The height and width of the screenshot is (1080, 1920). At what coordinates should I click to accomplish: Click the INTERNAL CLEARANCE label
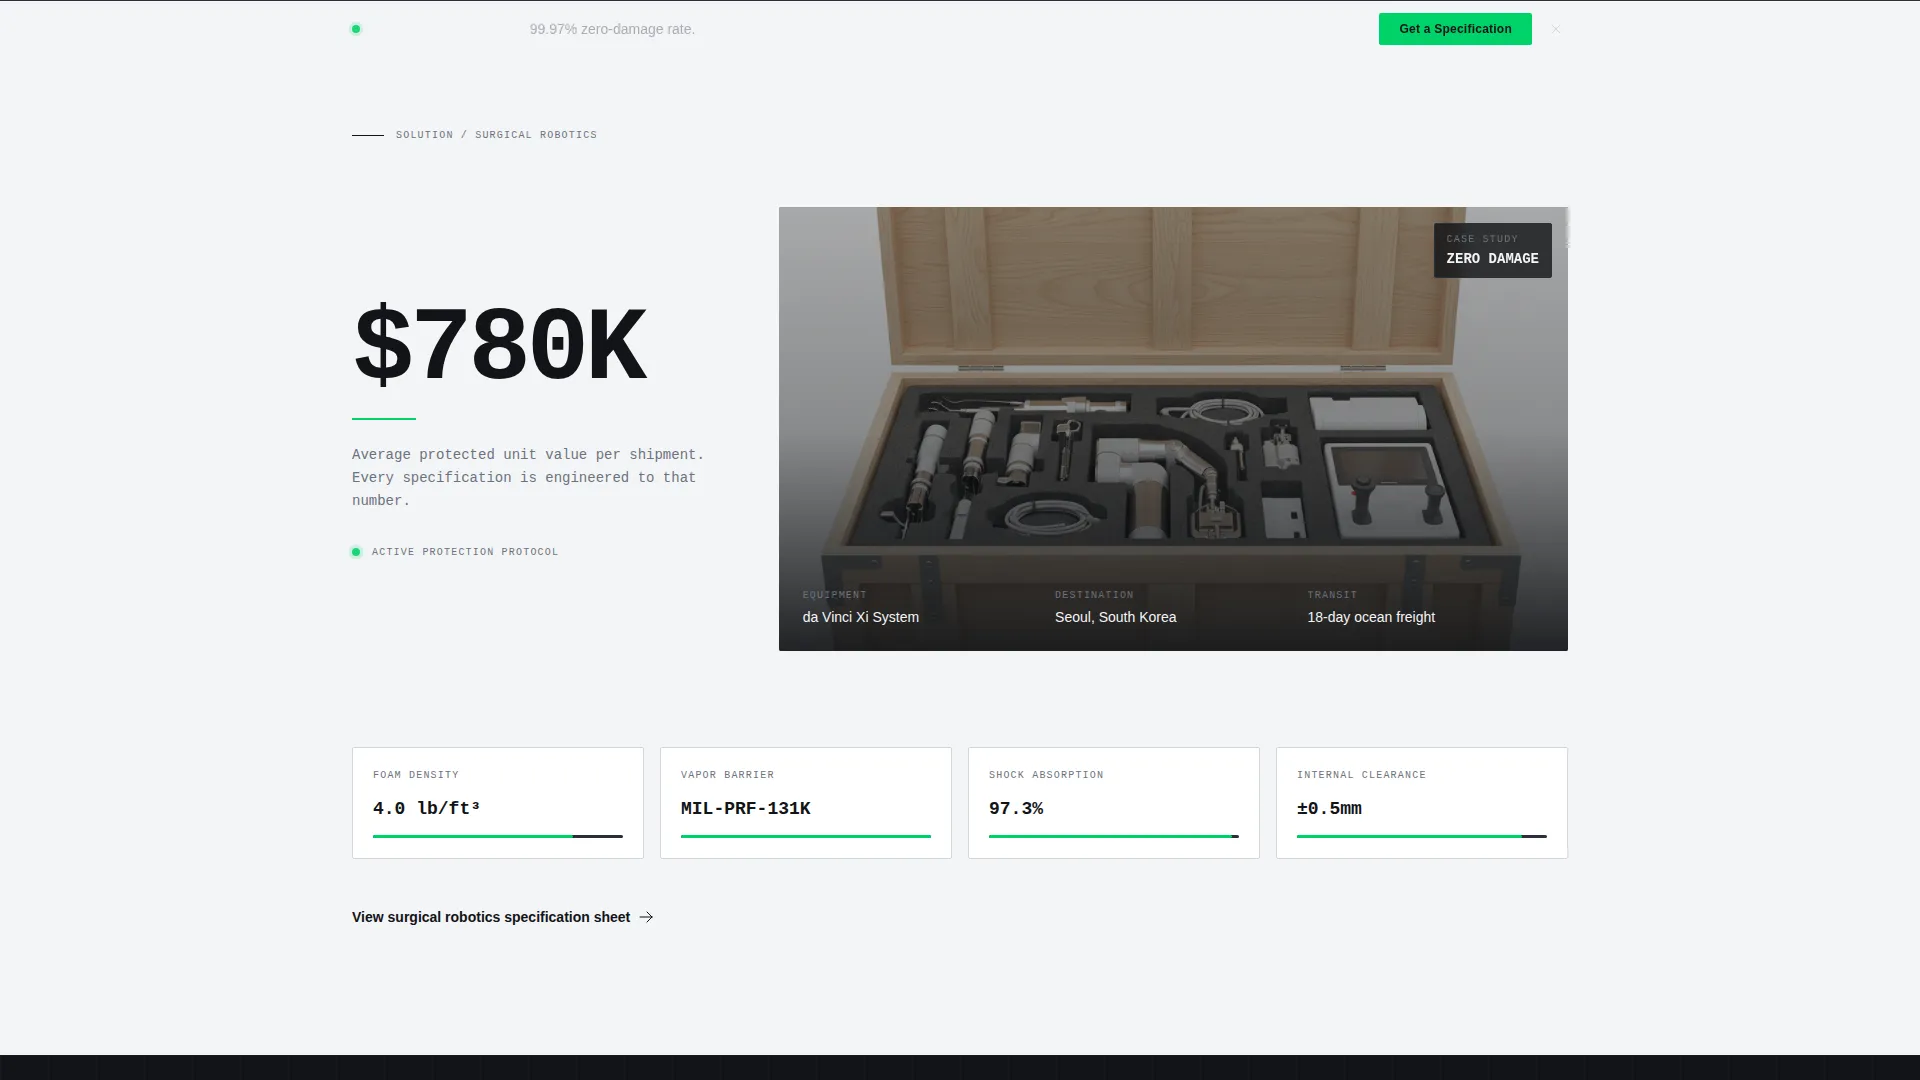(1361, 775)
